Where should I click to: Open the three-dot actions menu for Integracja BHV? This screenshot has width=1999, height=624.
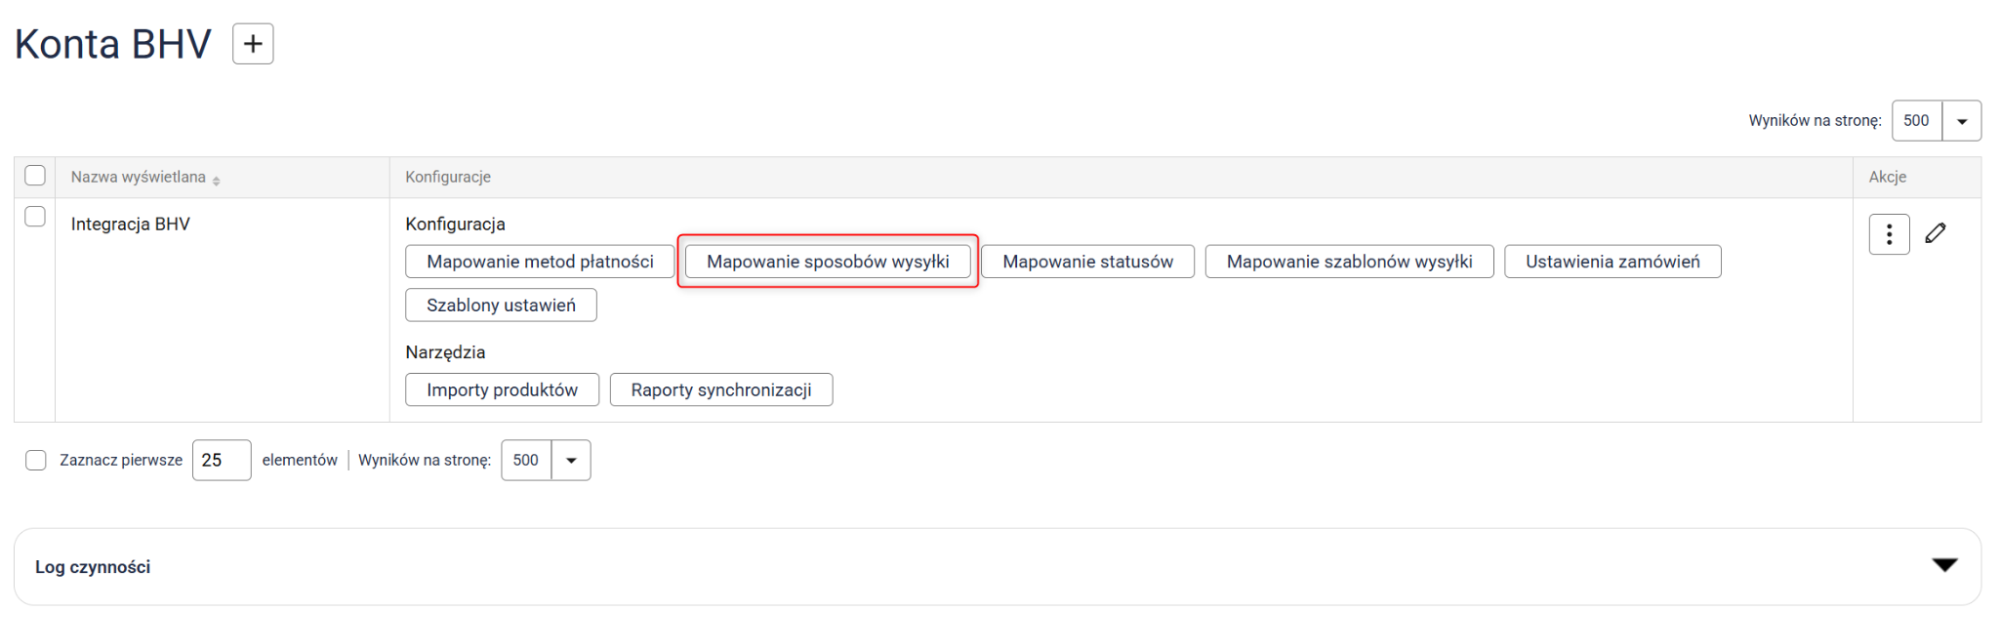pos(1888,234)
